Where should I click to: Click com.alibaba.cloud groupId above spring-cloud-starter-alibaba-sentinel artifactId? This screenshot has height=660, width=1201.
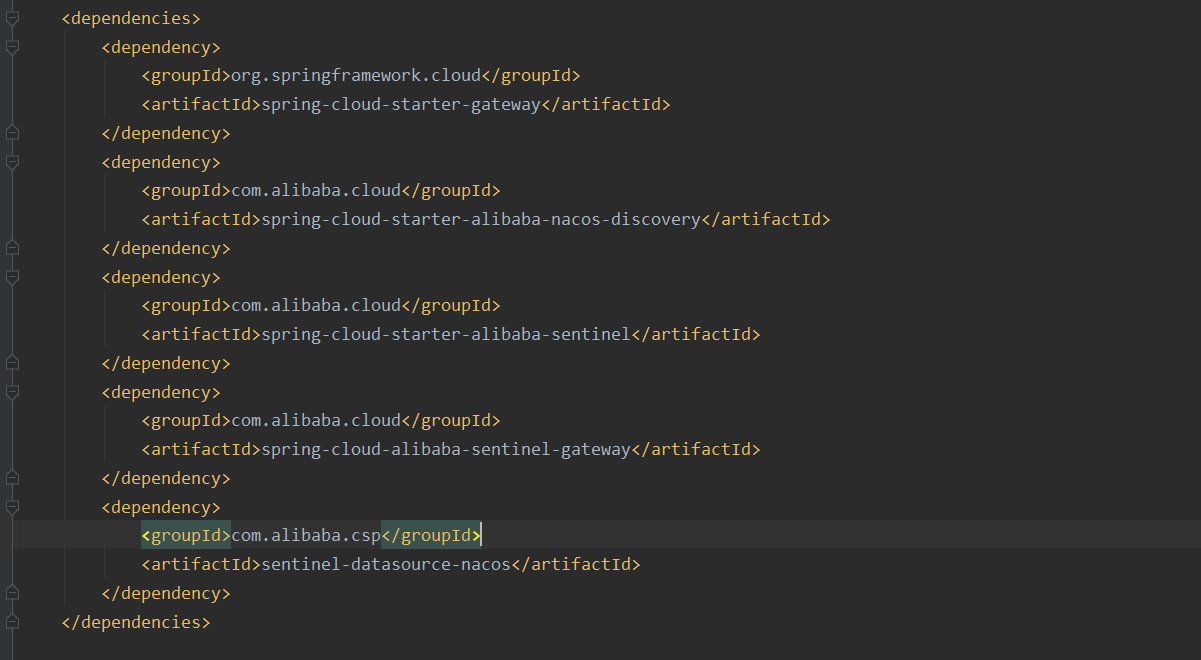tap(316, 305)
